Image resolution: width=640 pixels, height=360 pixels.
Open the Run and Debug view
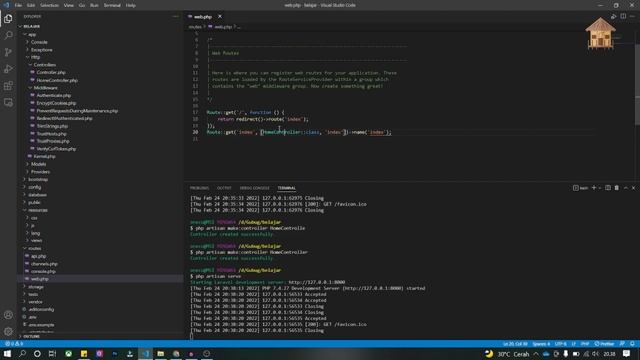tap(8, 69)
